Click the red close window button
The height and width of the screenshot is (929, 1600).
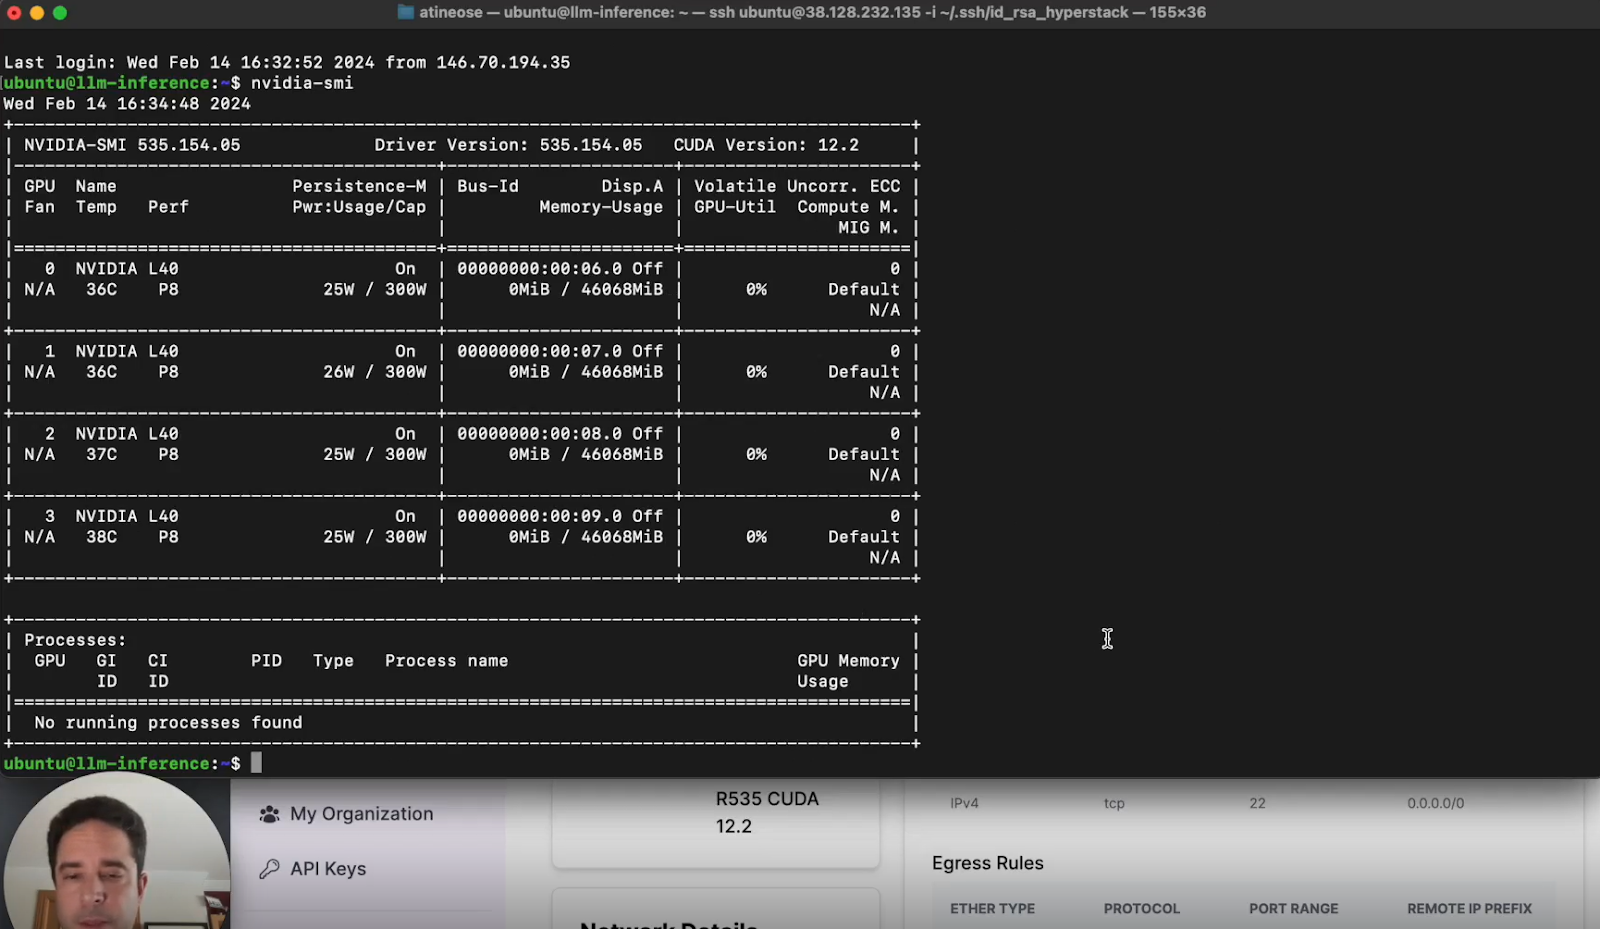(14, 13)
